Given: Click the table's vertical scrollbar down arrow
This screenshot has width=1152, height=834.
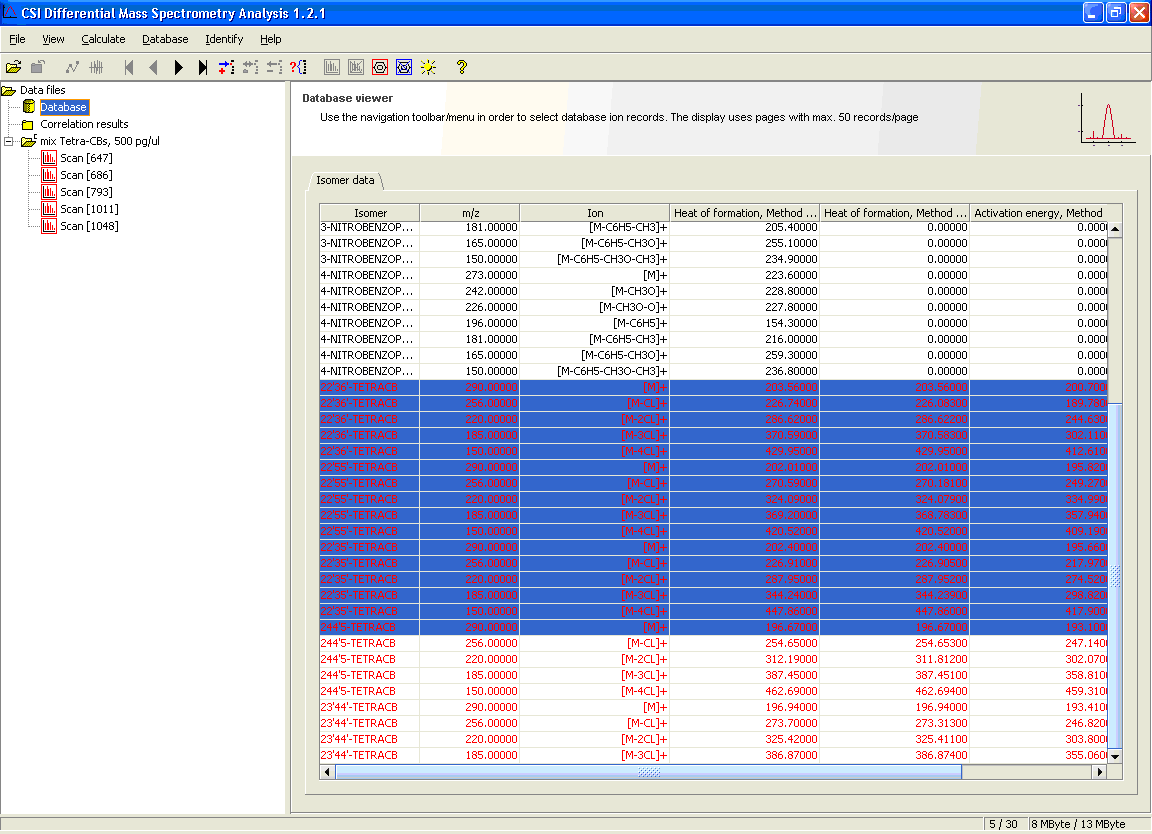Looking at the screenshot, I should 1114,756.
